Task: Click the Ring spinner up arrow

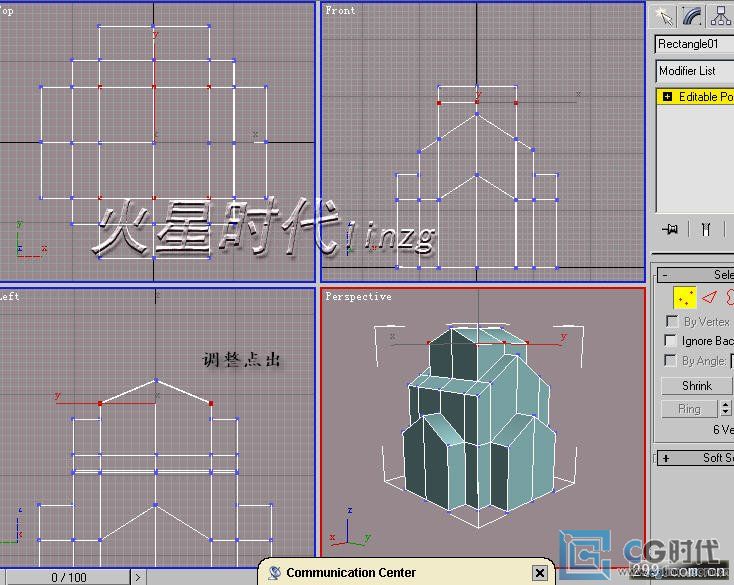Action: tap(725, 405)
